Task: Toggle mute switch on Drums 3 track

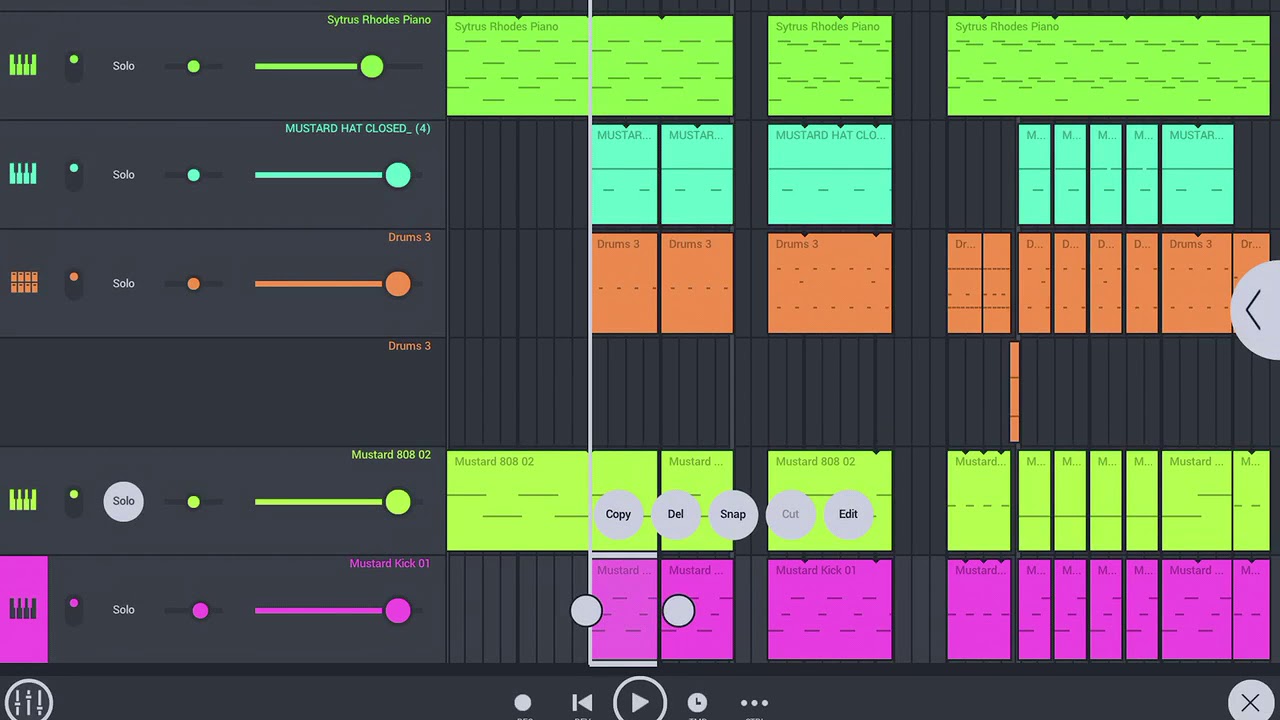Action: click(x=74, y=283)
